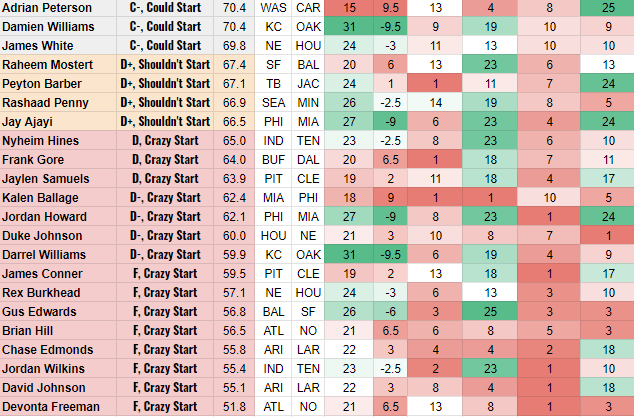Select Gus Edwards' BAL team cell
The width and height of the screenshot is (634, 417).
[278, 312]
